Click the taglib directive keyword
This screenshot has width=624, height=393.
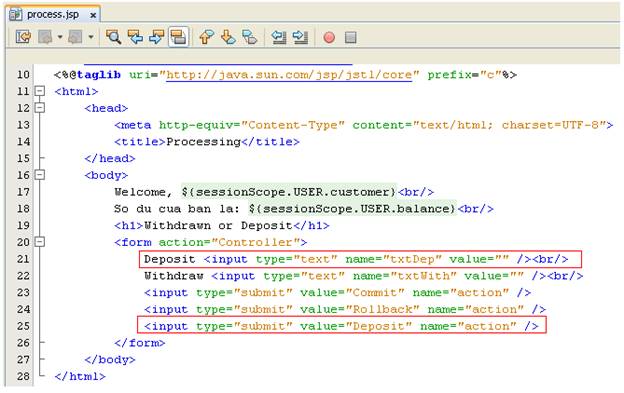point(99,75)
